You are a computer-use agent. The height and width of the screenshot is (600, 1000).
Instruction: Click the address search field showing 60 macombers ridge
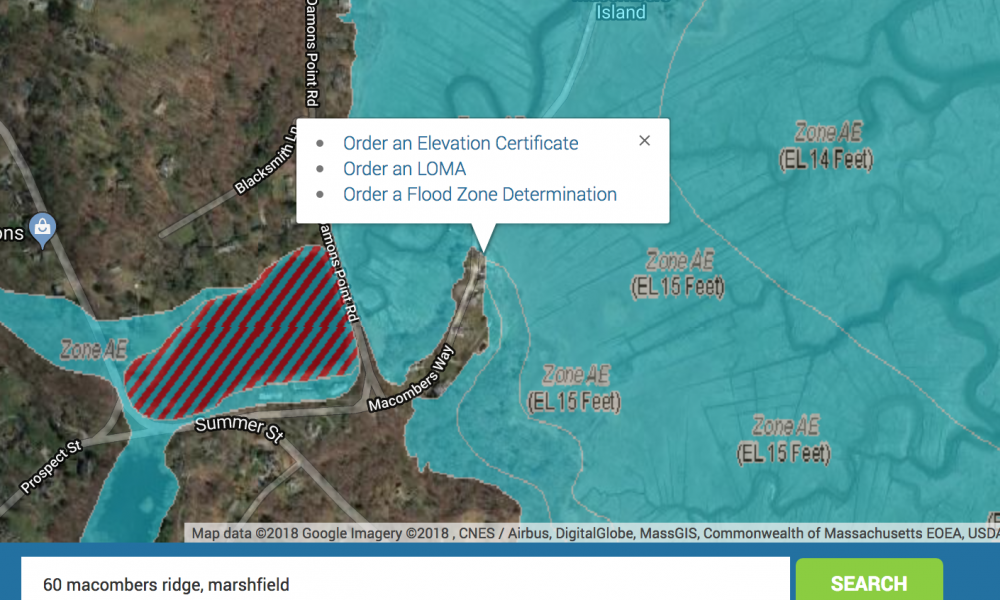click(x=400, y=583)
